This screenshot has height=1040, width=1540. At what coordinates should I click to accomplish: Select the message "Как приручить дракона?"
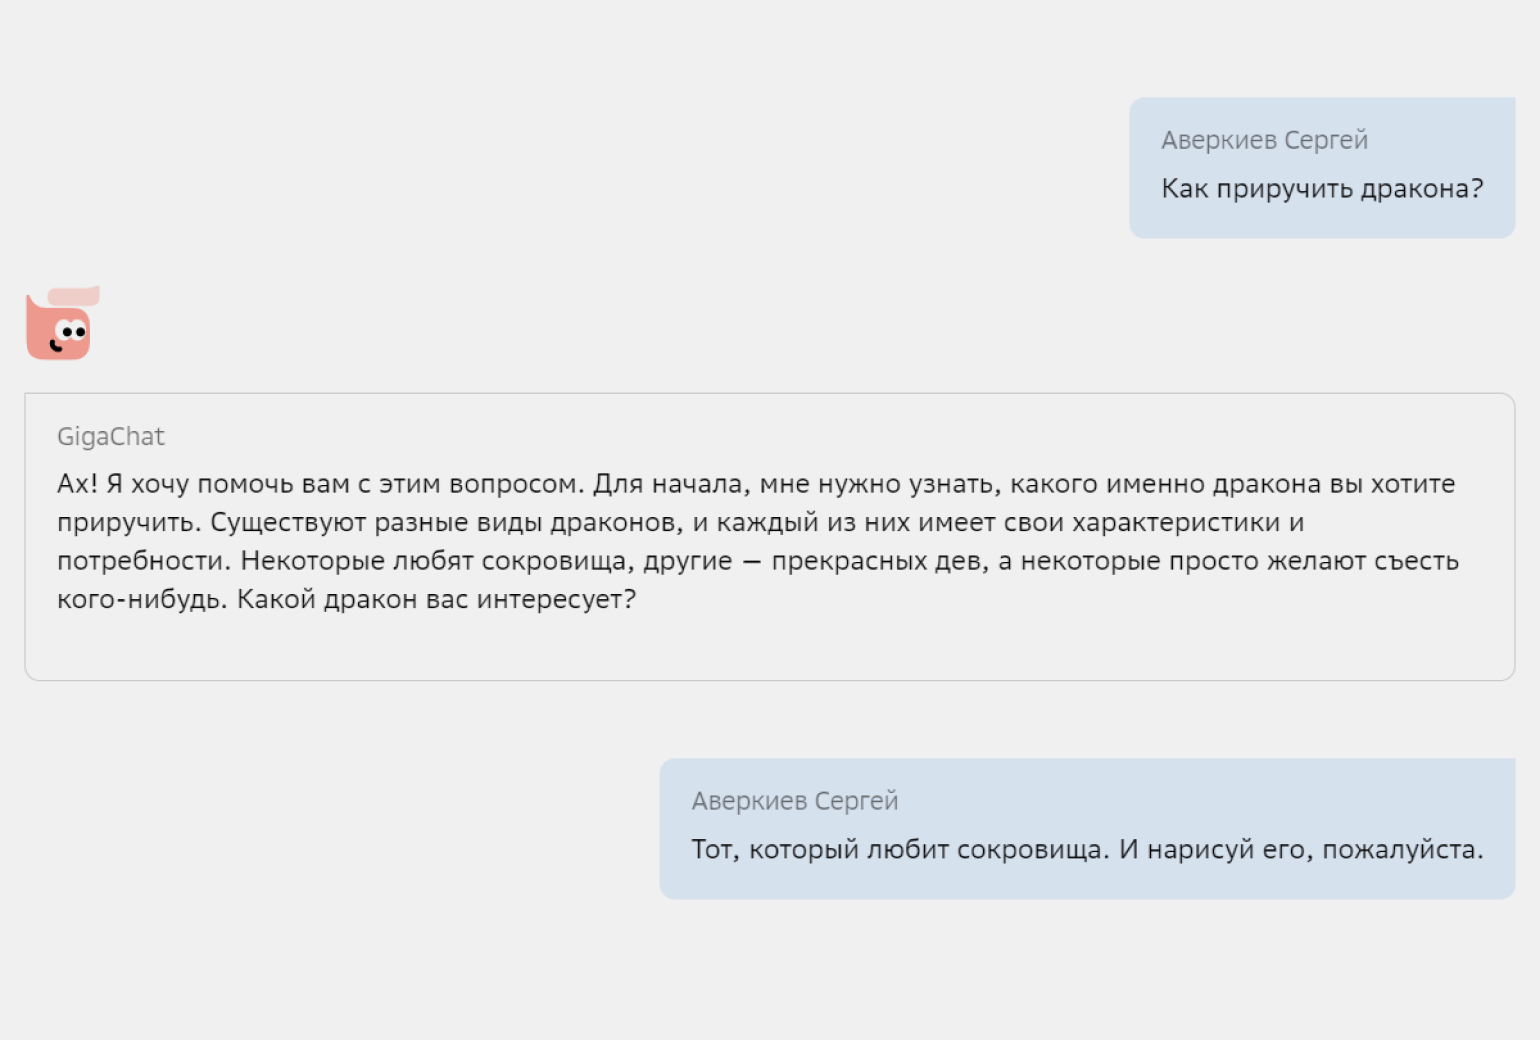(x=1321, y=189)
